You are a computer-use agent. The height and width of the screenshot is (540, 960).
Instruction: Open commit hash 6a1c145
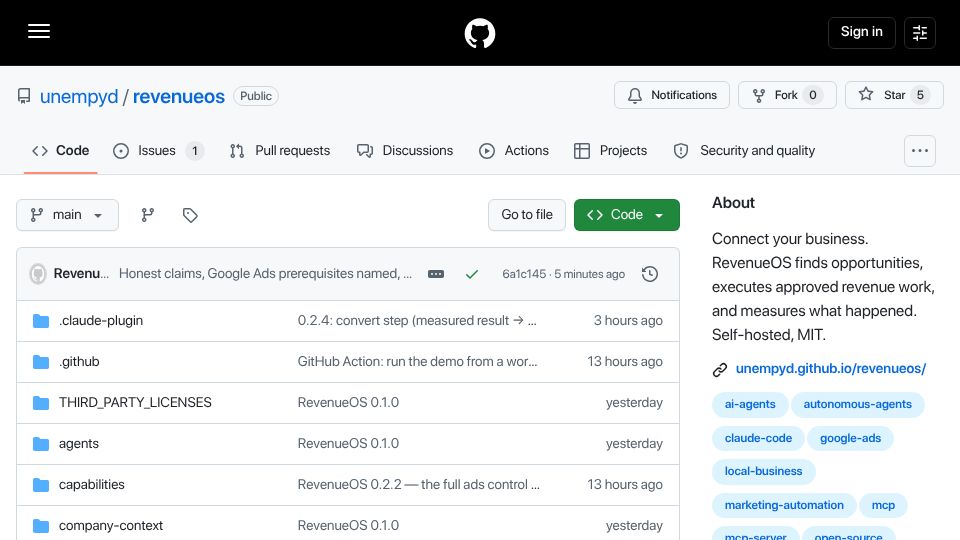pyautogui.click(x=524, y=274)
